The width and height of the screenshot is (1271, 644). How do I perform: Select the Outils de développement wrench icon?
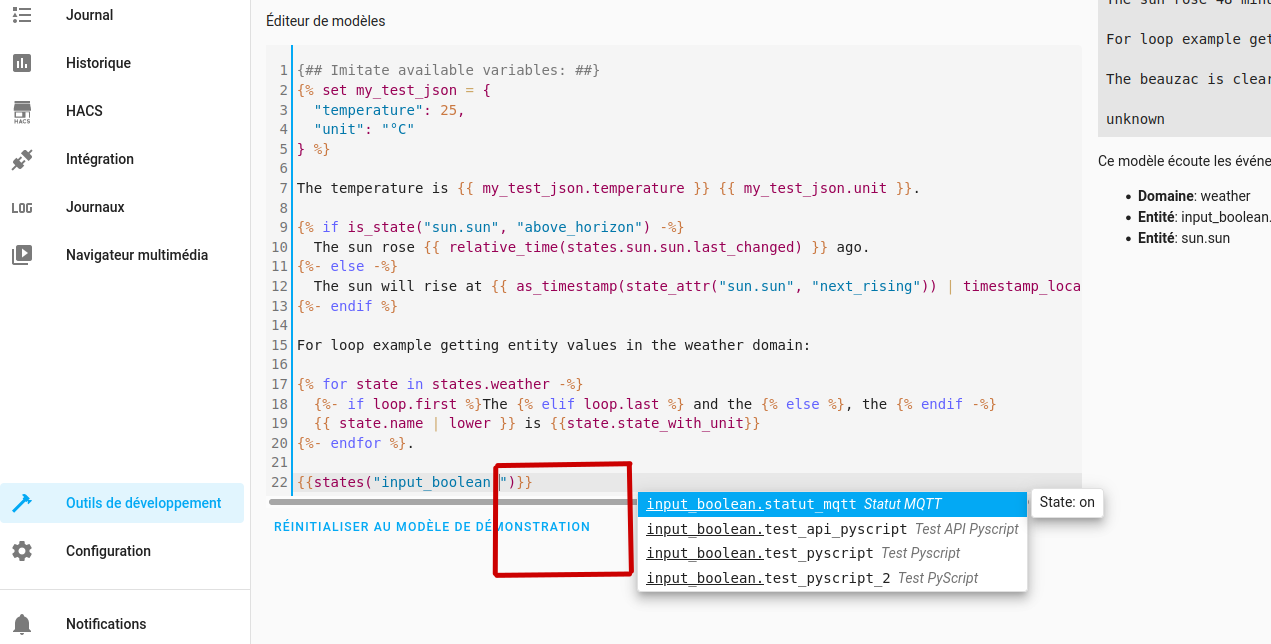click(22, 504)
